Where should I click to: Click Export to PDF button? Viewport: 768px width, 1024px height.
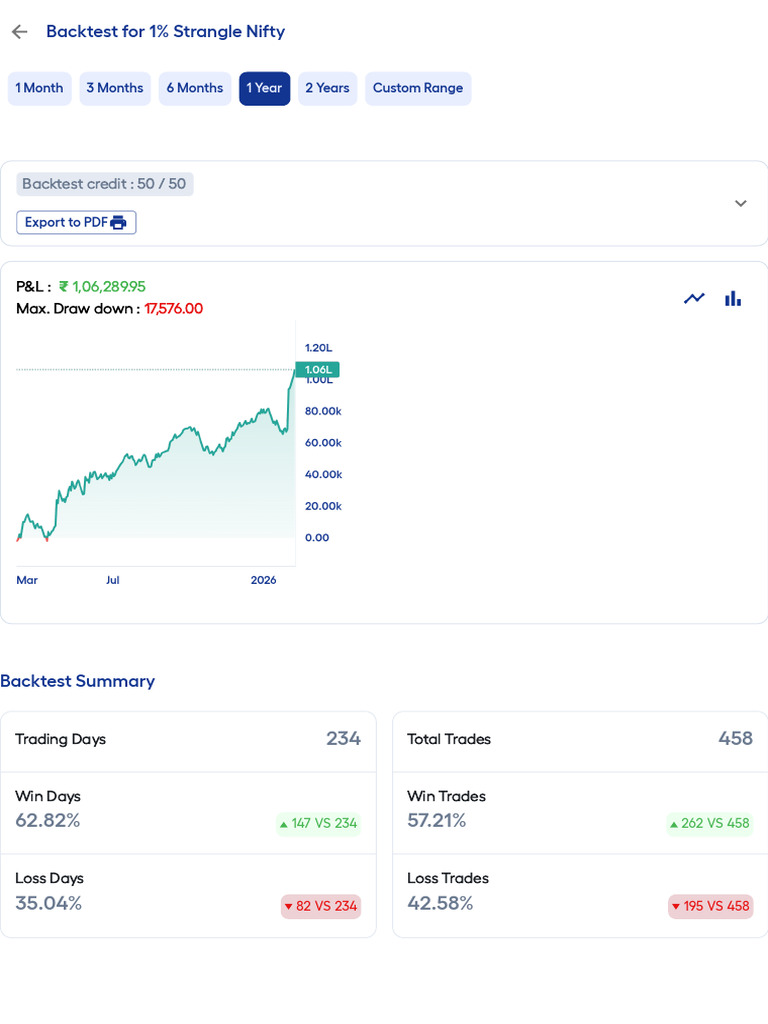click(x=76, y=222)
